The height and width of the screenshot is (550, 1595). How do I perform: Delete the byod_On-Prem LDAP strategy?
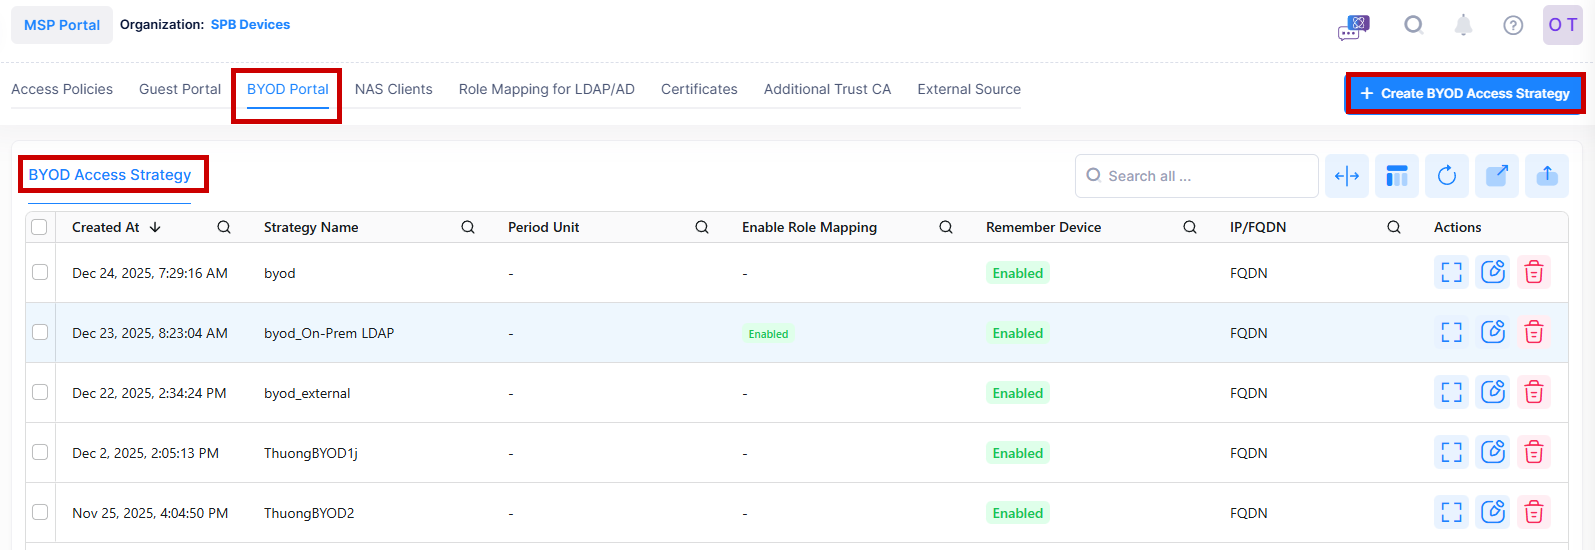coord(1534,332)
